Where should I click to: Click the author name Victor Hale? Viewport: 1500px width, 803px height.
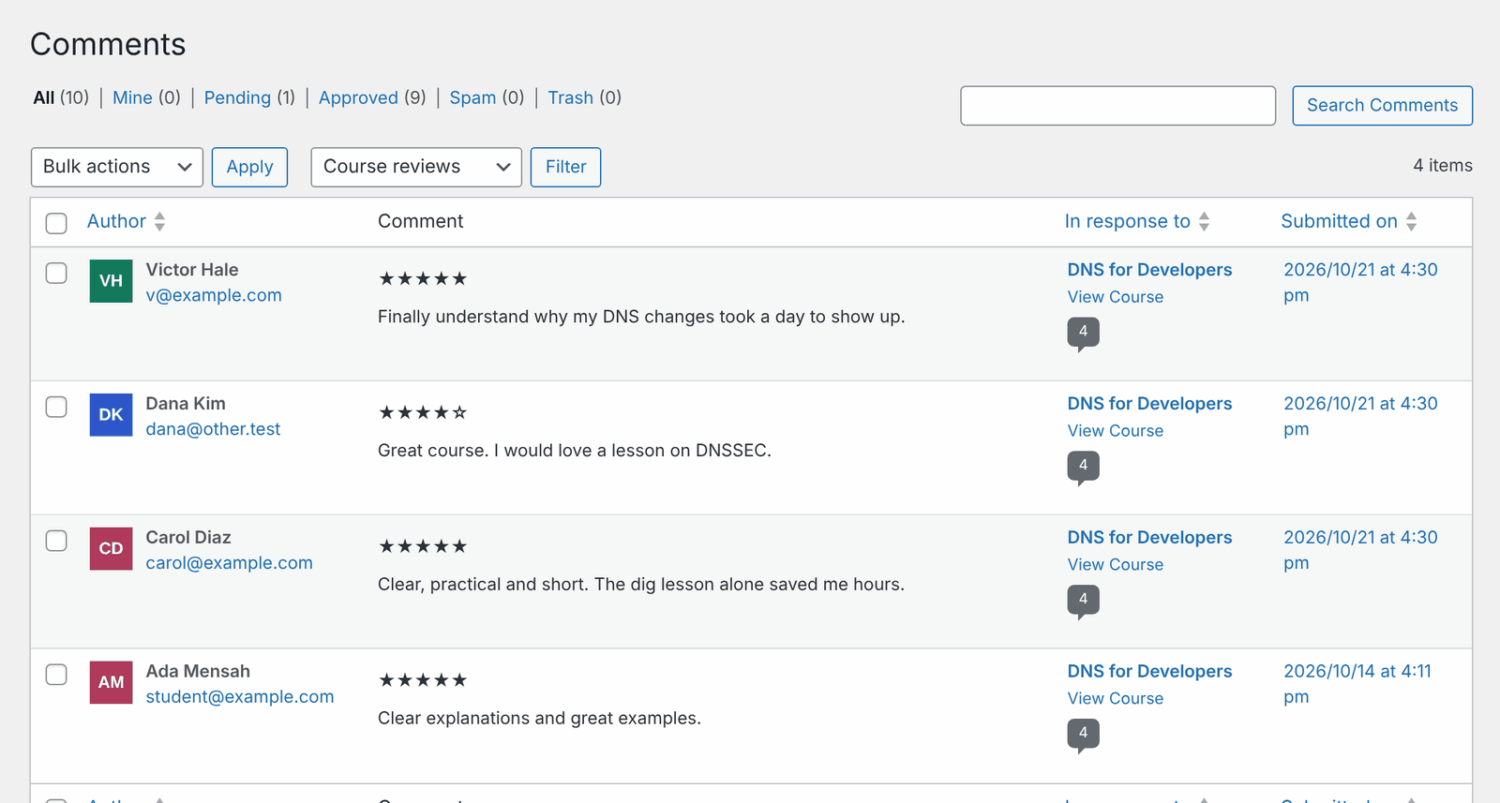pos(192,270)
